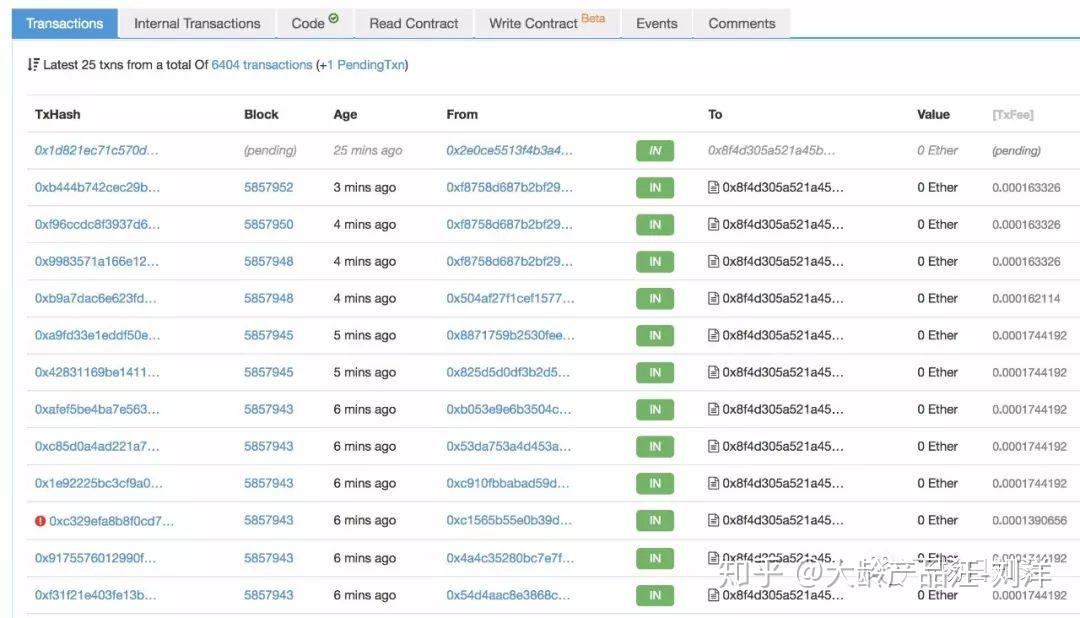
Task: Click contract file icon in 0x1e92225bc3cf9a0 row
Action: coord(713,484)
